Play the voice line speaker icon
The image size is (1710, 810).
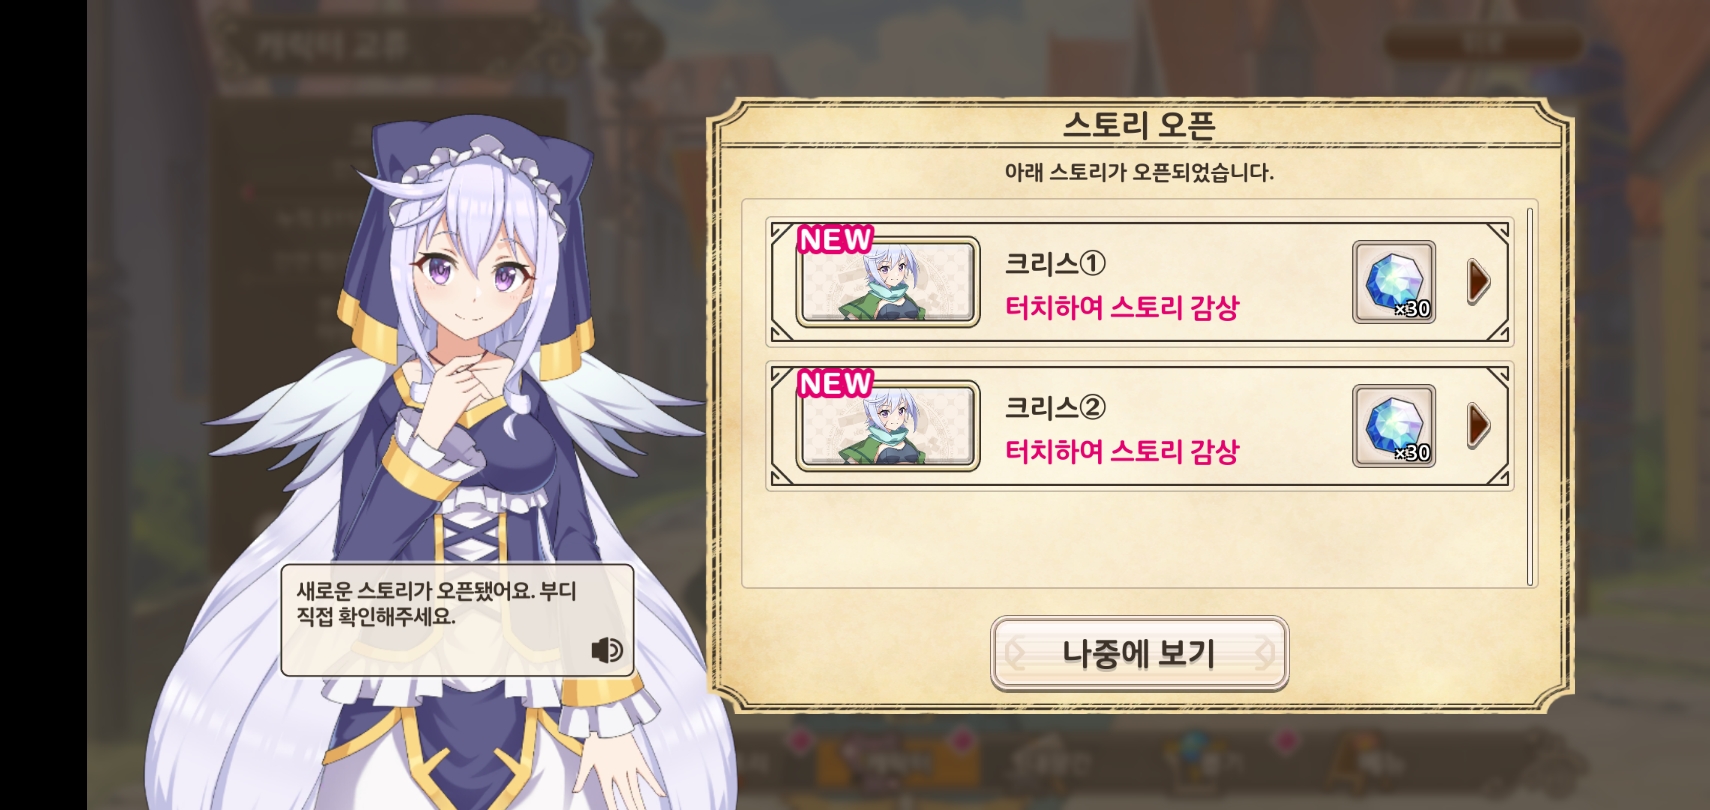coord(607,651)
